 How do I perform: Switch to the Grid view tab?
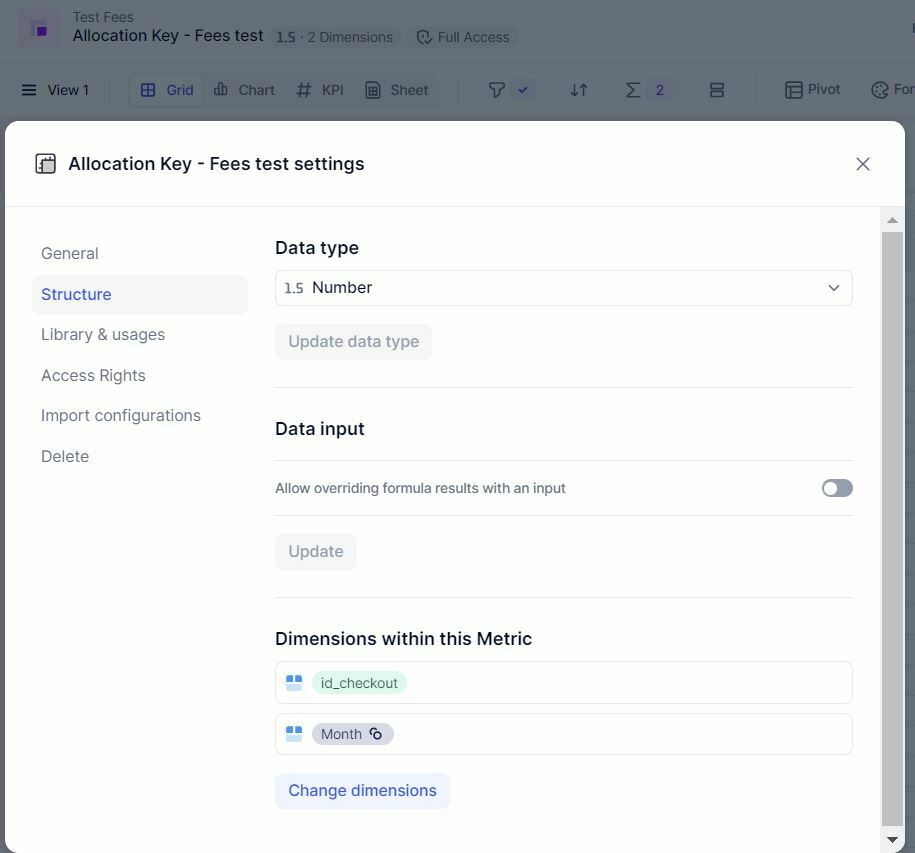pos(167,90)
